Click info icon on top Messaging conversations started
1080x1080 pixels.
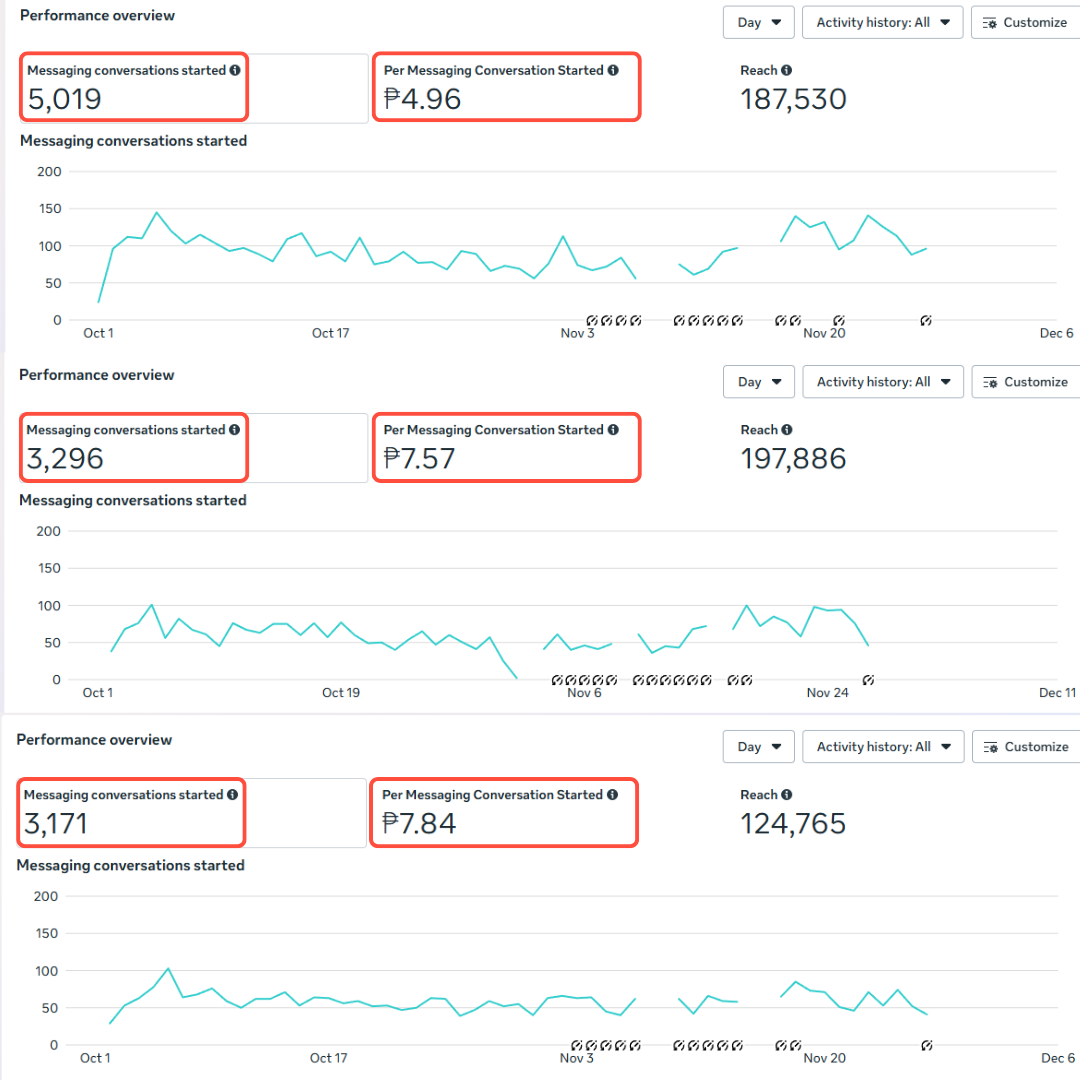click(235, 71)
